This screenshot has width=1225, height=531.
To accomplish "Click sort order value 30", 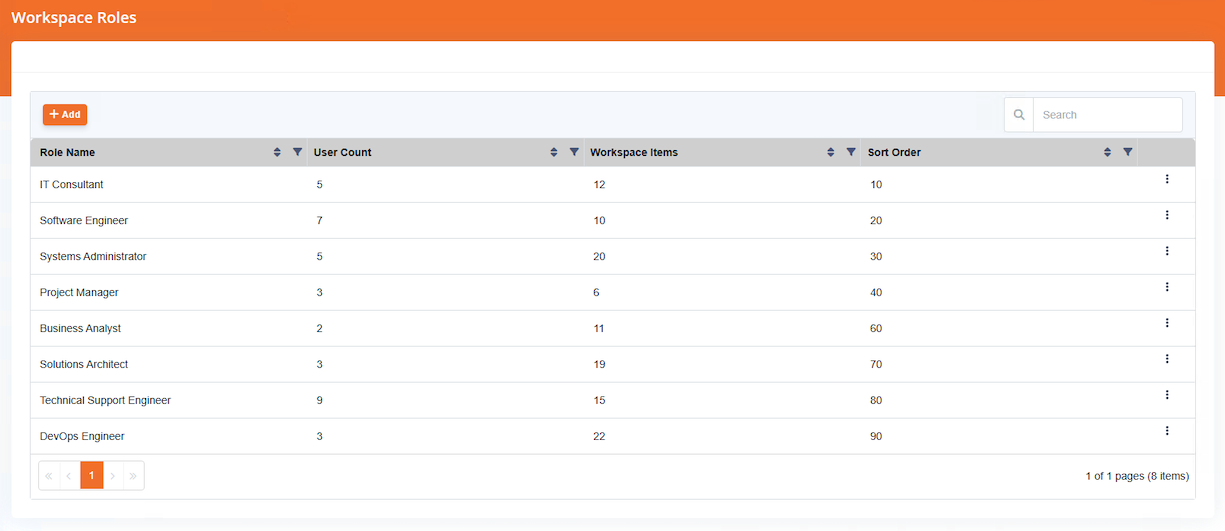I will tap(876, 256).
